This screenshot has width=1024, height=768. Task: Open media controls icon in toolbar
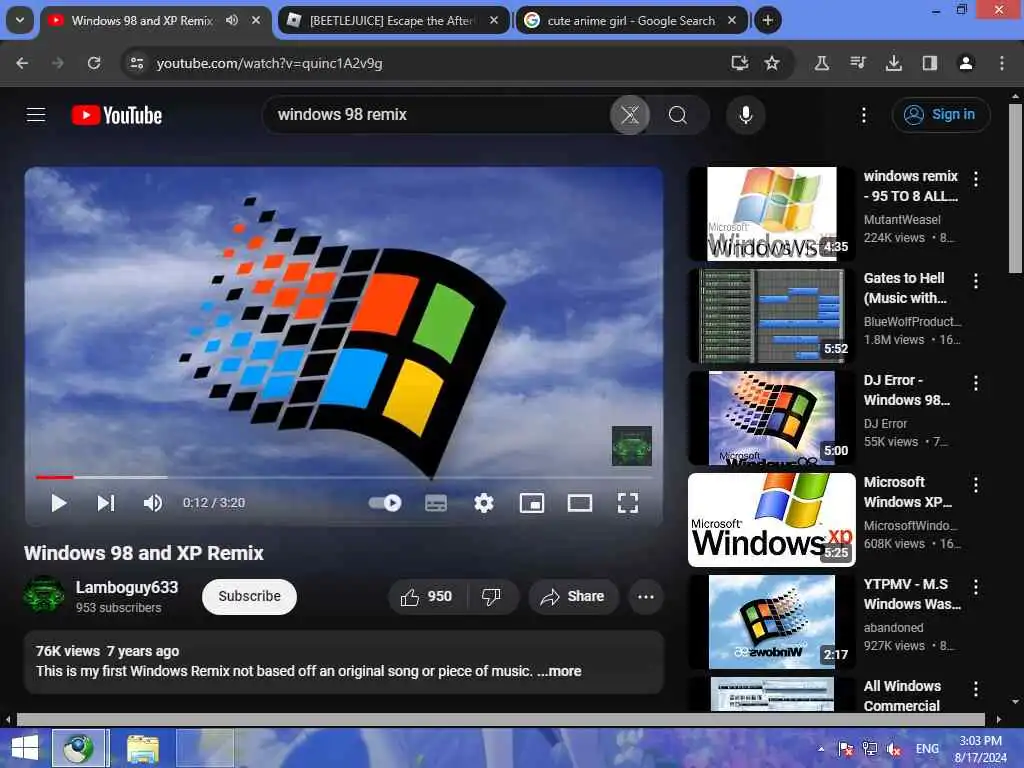coord(858,63)
